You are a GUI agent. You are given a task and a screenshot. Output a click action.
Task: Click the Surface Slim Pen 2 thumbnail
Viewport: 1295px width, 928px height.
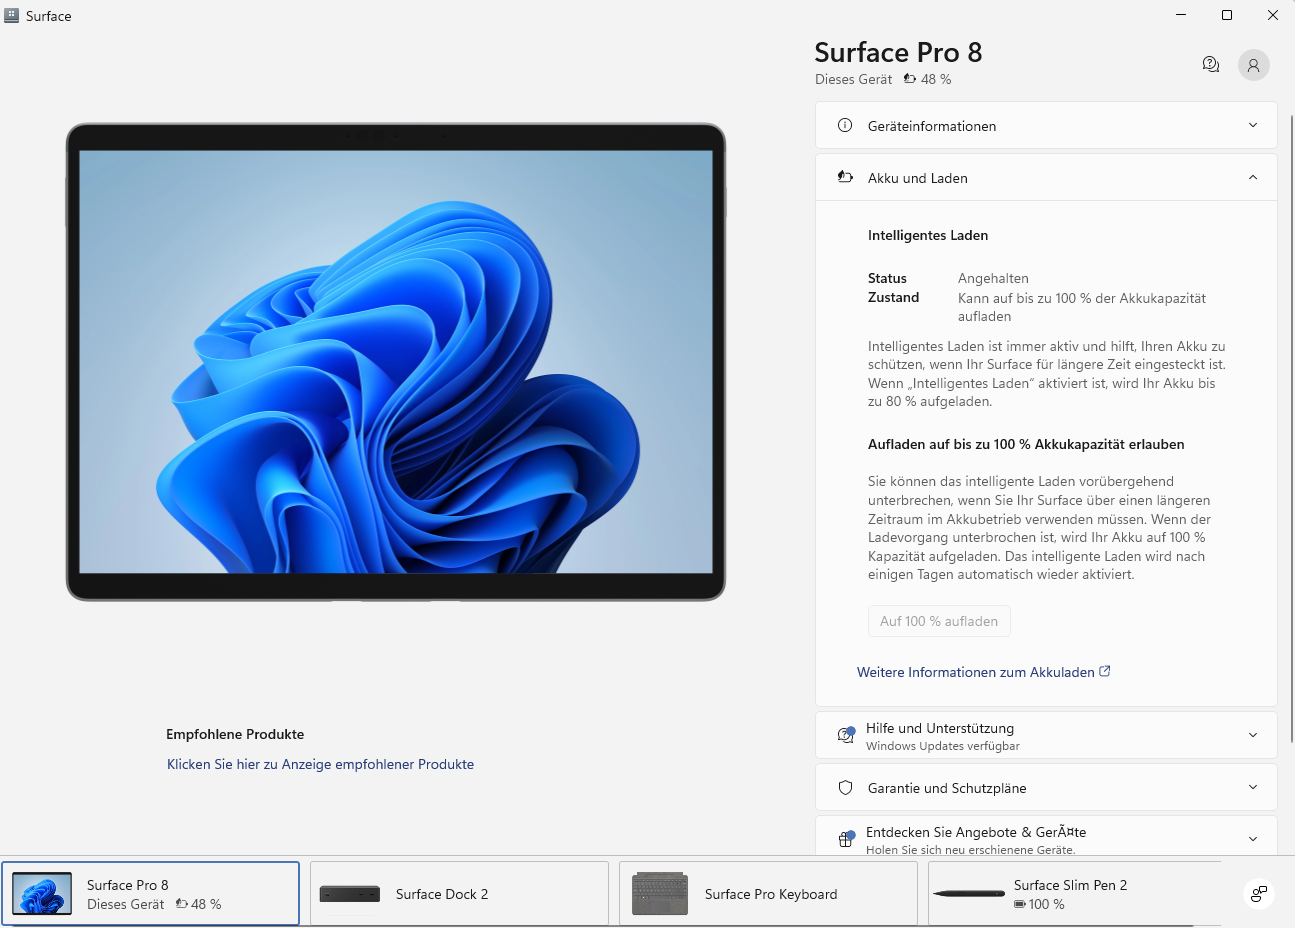(969, 893)
